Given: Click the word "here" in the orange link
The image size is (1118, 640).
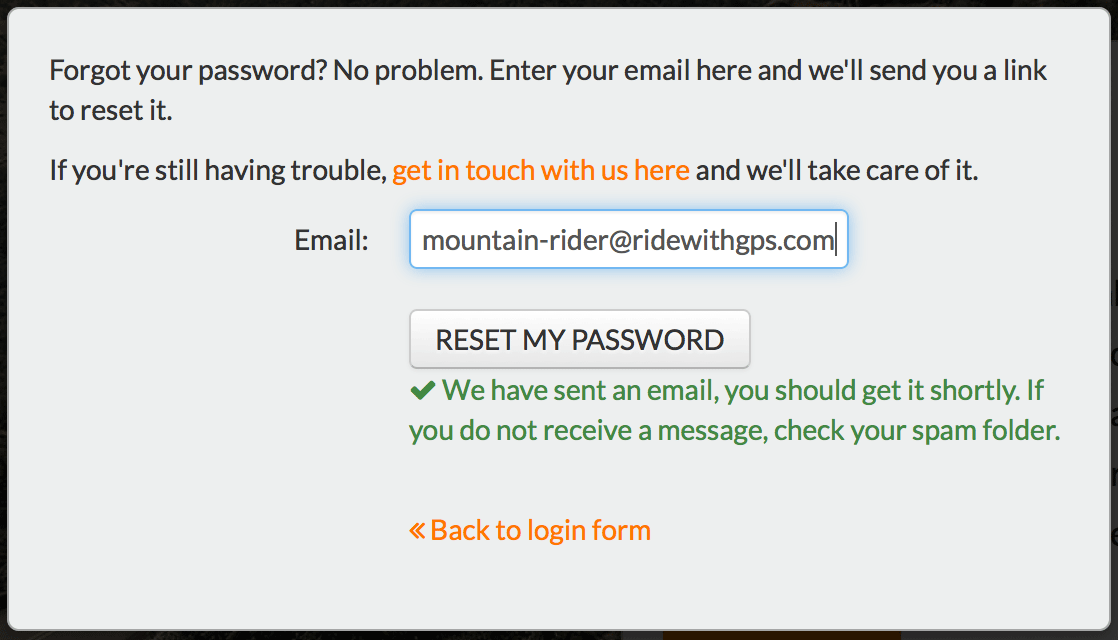Looking at the screenshot, I should click(662, 171).
